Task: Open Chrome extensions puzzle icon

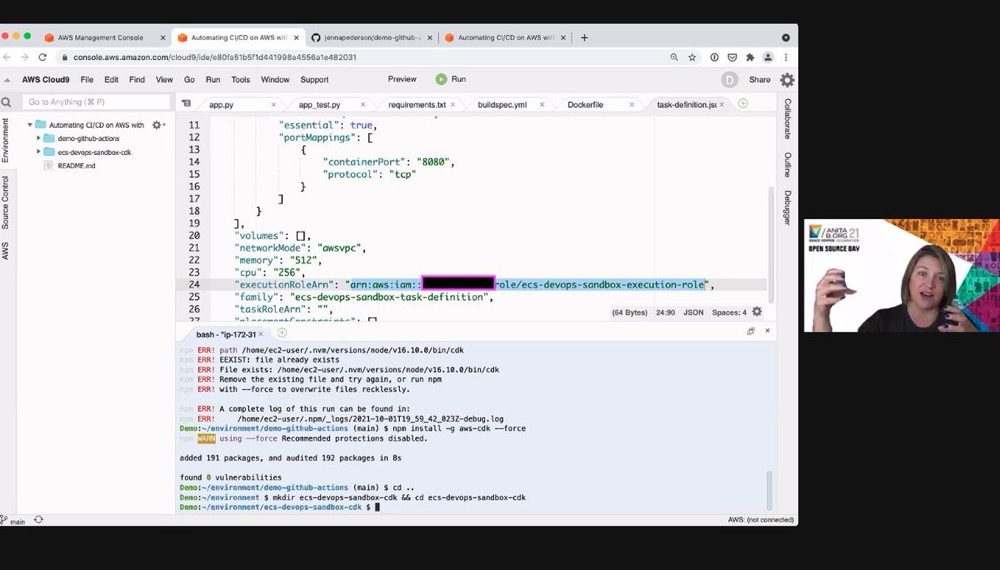Action: click(x=750, y=57)
